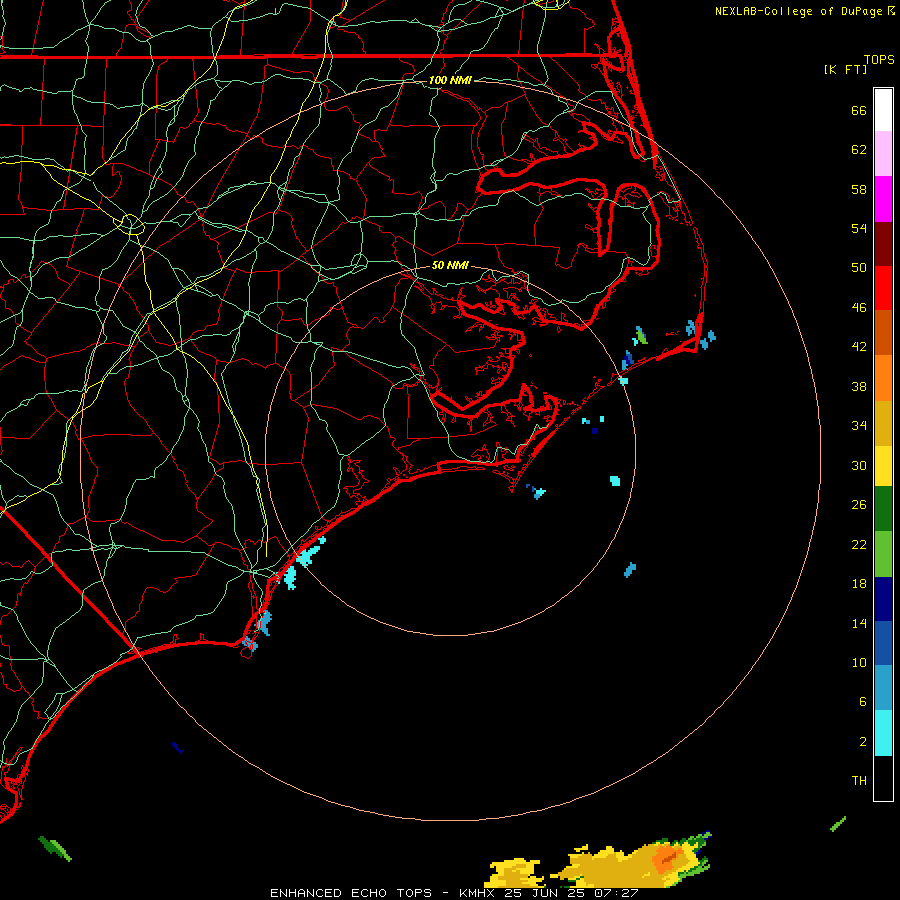Image resolution: width=900 pixels, height=900 pixels.
Task: Click the '18' legend value
Action: click(x=859, y=584)
